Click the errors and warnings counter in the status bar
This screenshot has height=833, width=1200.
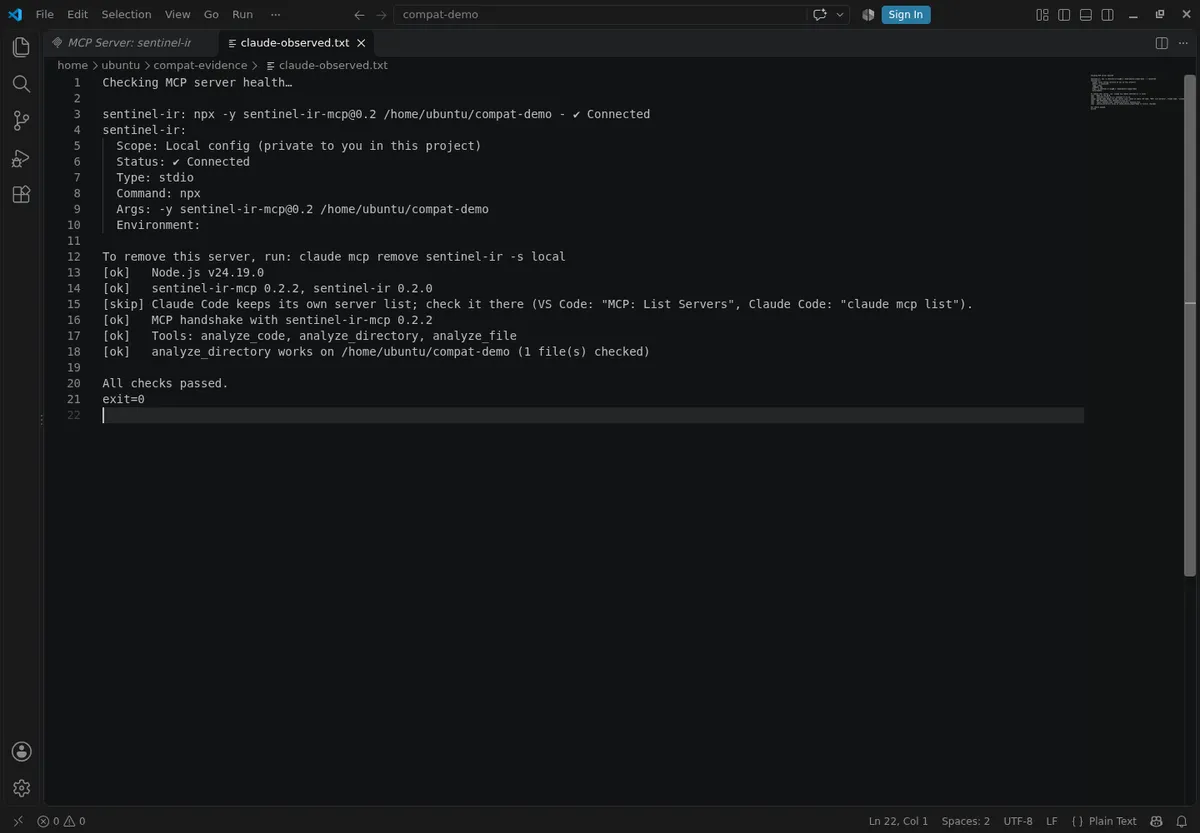pyautogui.click(x=61, y=821)
